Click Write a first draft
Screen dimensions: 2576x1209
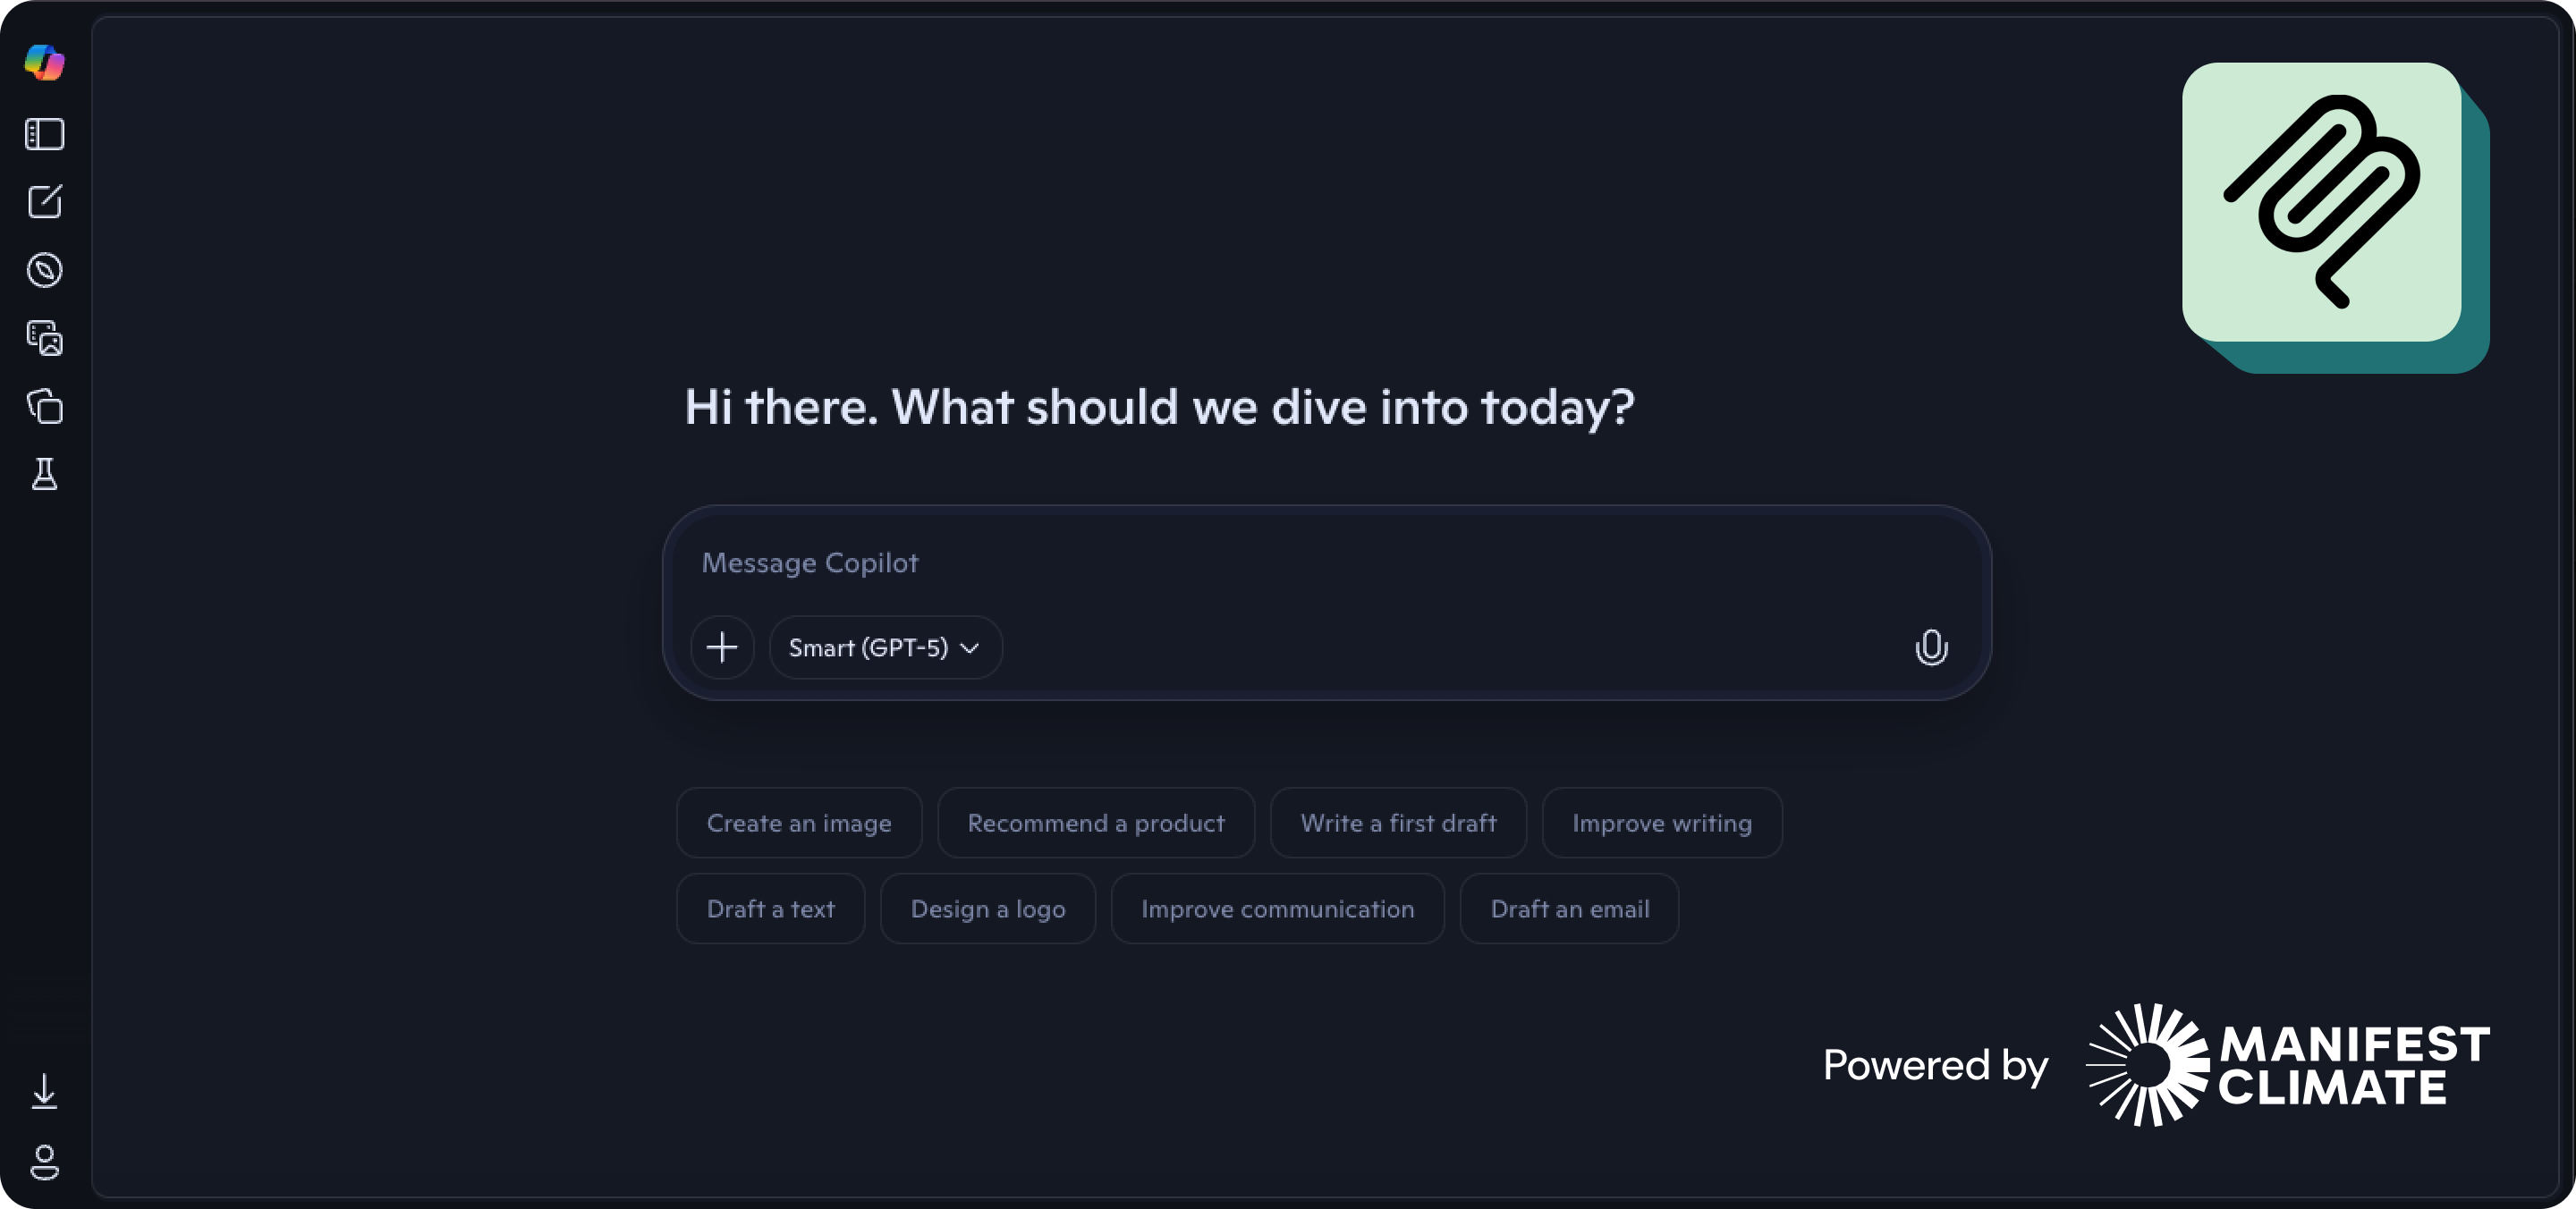[1398, 823]
